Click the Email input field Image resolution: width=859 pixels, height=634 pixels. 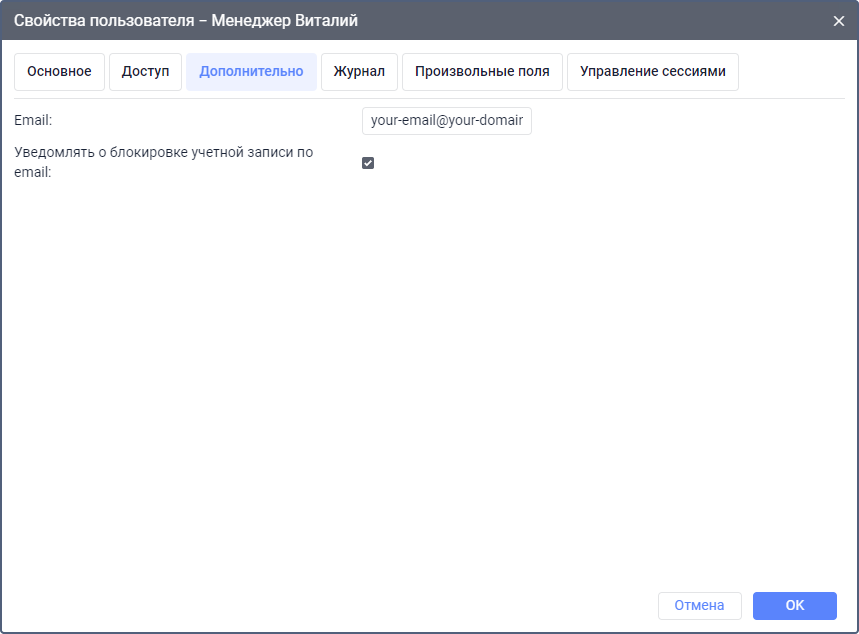click(446, 121)
